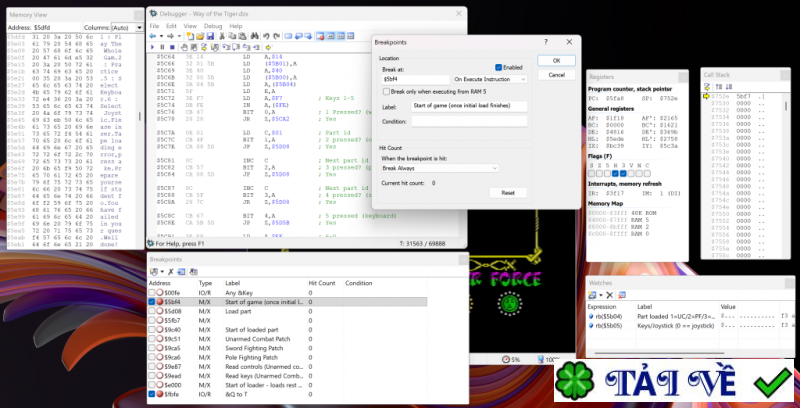Delete breakpoint using X icon in Breakpoints panel

tap(171, 272)
